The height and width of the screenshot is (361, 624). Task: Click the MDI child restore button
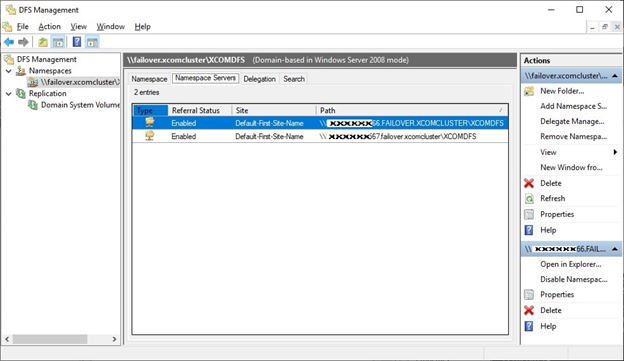pyautogui.click(x=605, y=27)
